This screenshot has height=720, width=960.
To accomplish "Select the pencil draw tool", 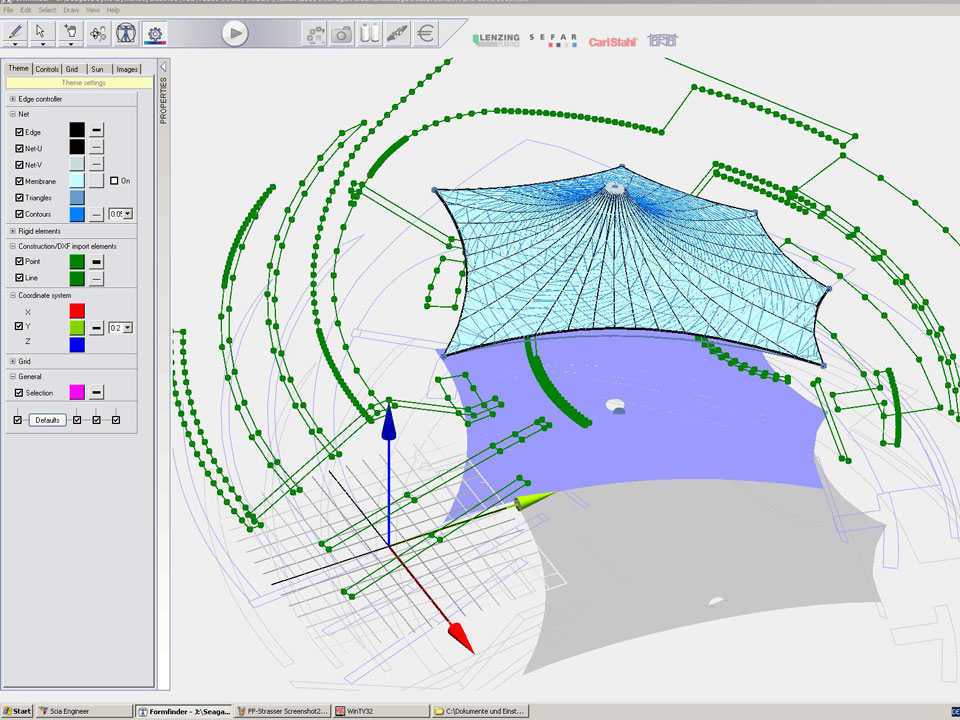I will coord(15,32).
